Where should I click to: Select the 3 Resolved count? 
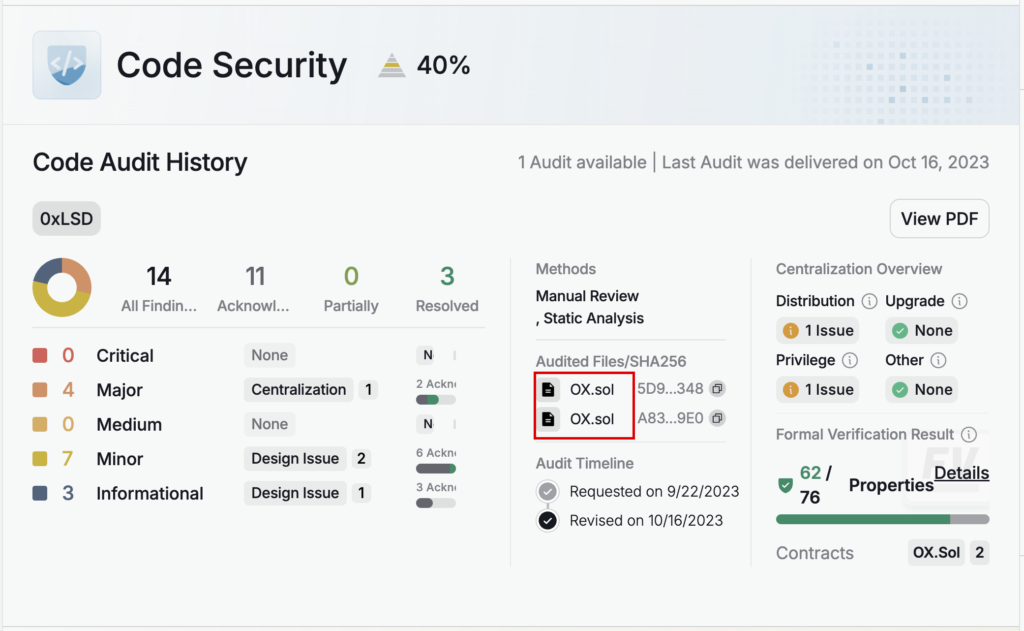pos(447,276)
